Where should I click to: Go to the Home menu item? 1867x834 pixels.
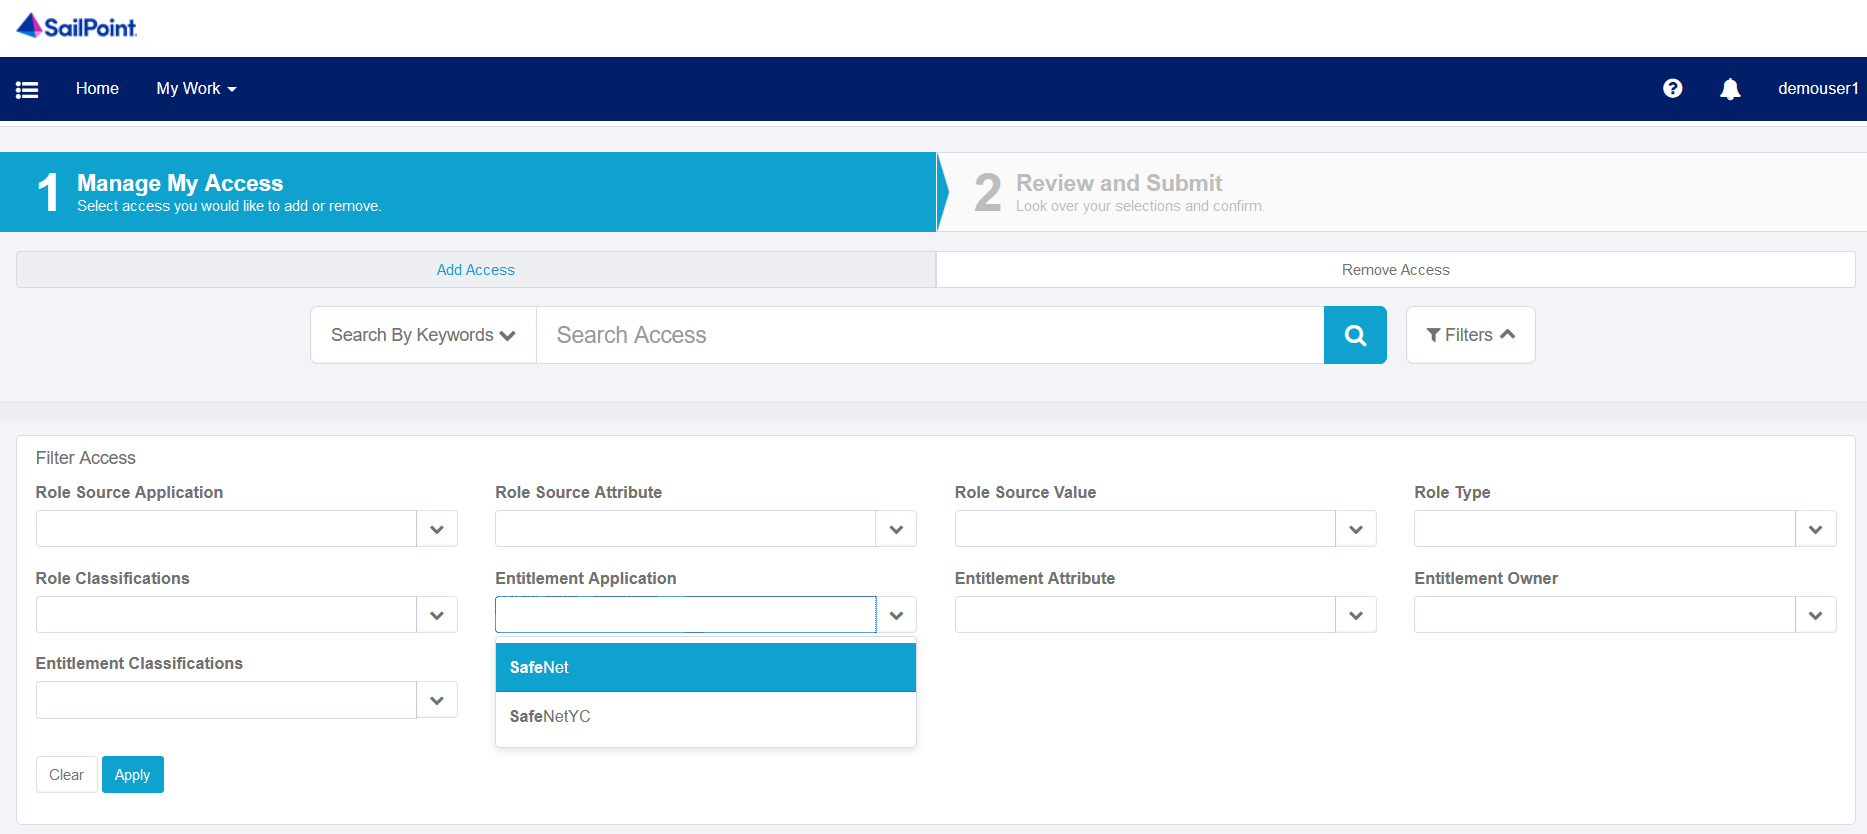97,89
